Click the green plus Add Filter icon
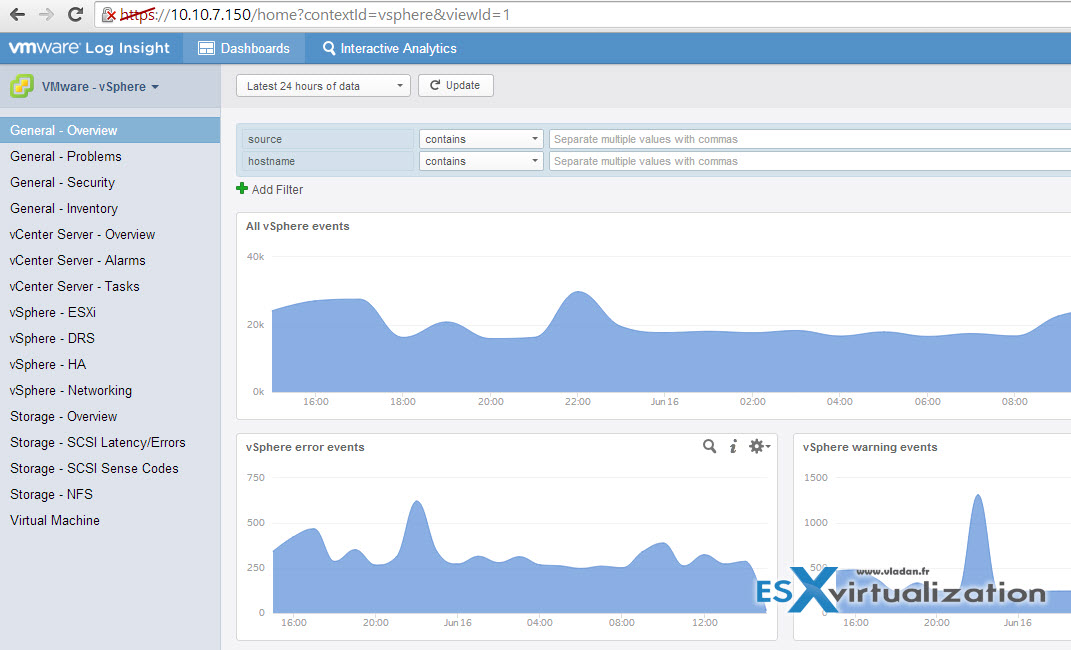Screen dimensions: 1071x650 point(242,188)
